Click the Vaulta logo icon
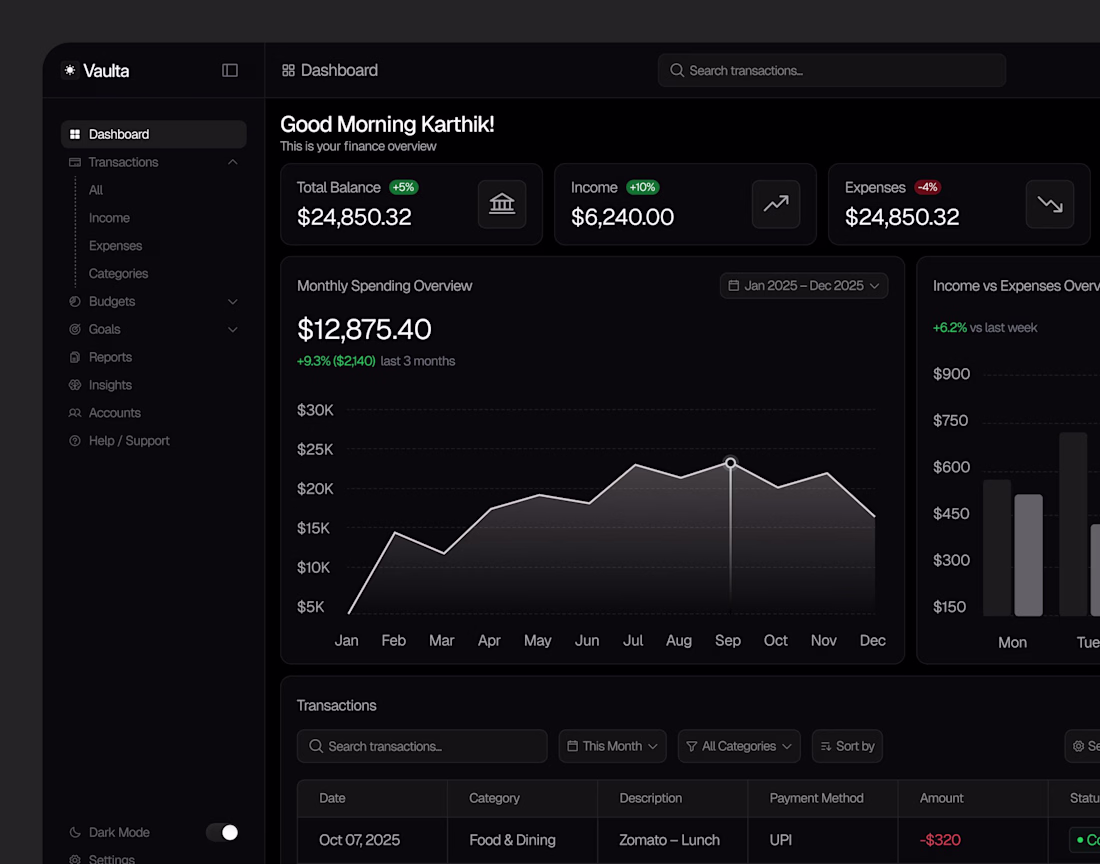Viewport: 1100px width, 864px height. 70,70
